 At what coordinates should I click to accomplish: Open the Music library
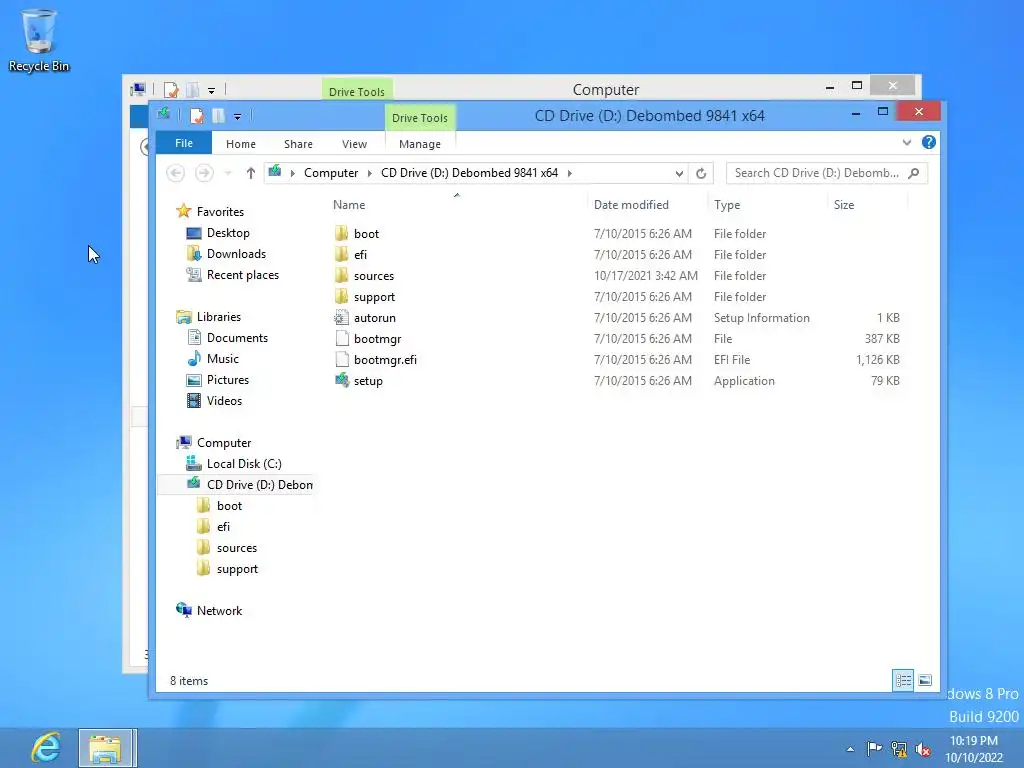tap(223, 359)
